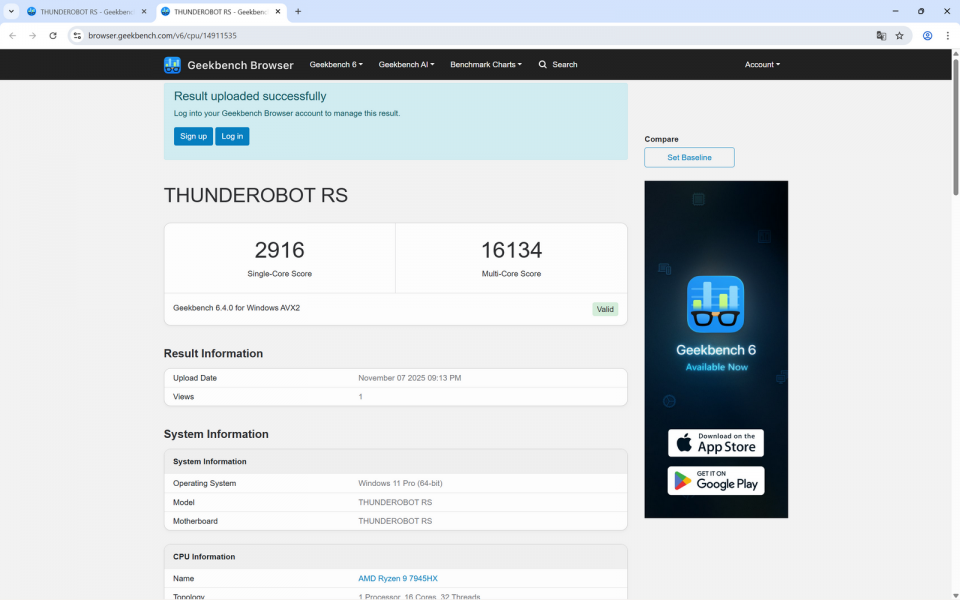The image size is (960, 600).
Task: Open the Geekbench AI menu
Action: (406, 64)
